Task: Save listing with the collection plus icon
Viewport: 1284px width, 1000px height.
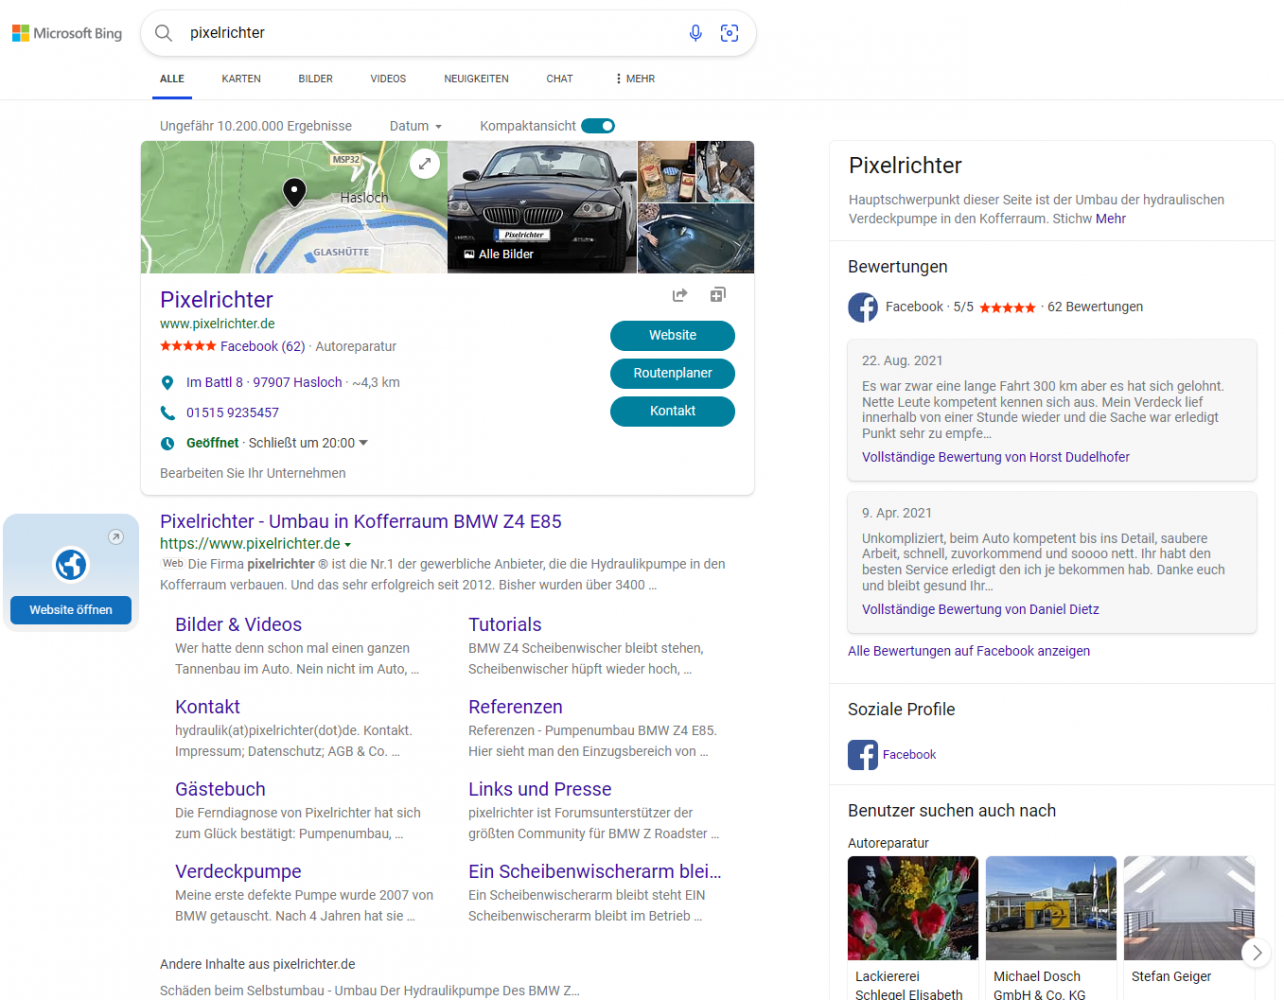Action: 718,295
